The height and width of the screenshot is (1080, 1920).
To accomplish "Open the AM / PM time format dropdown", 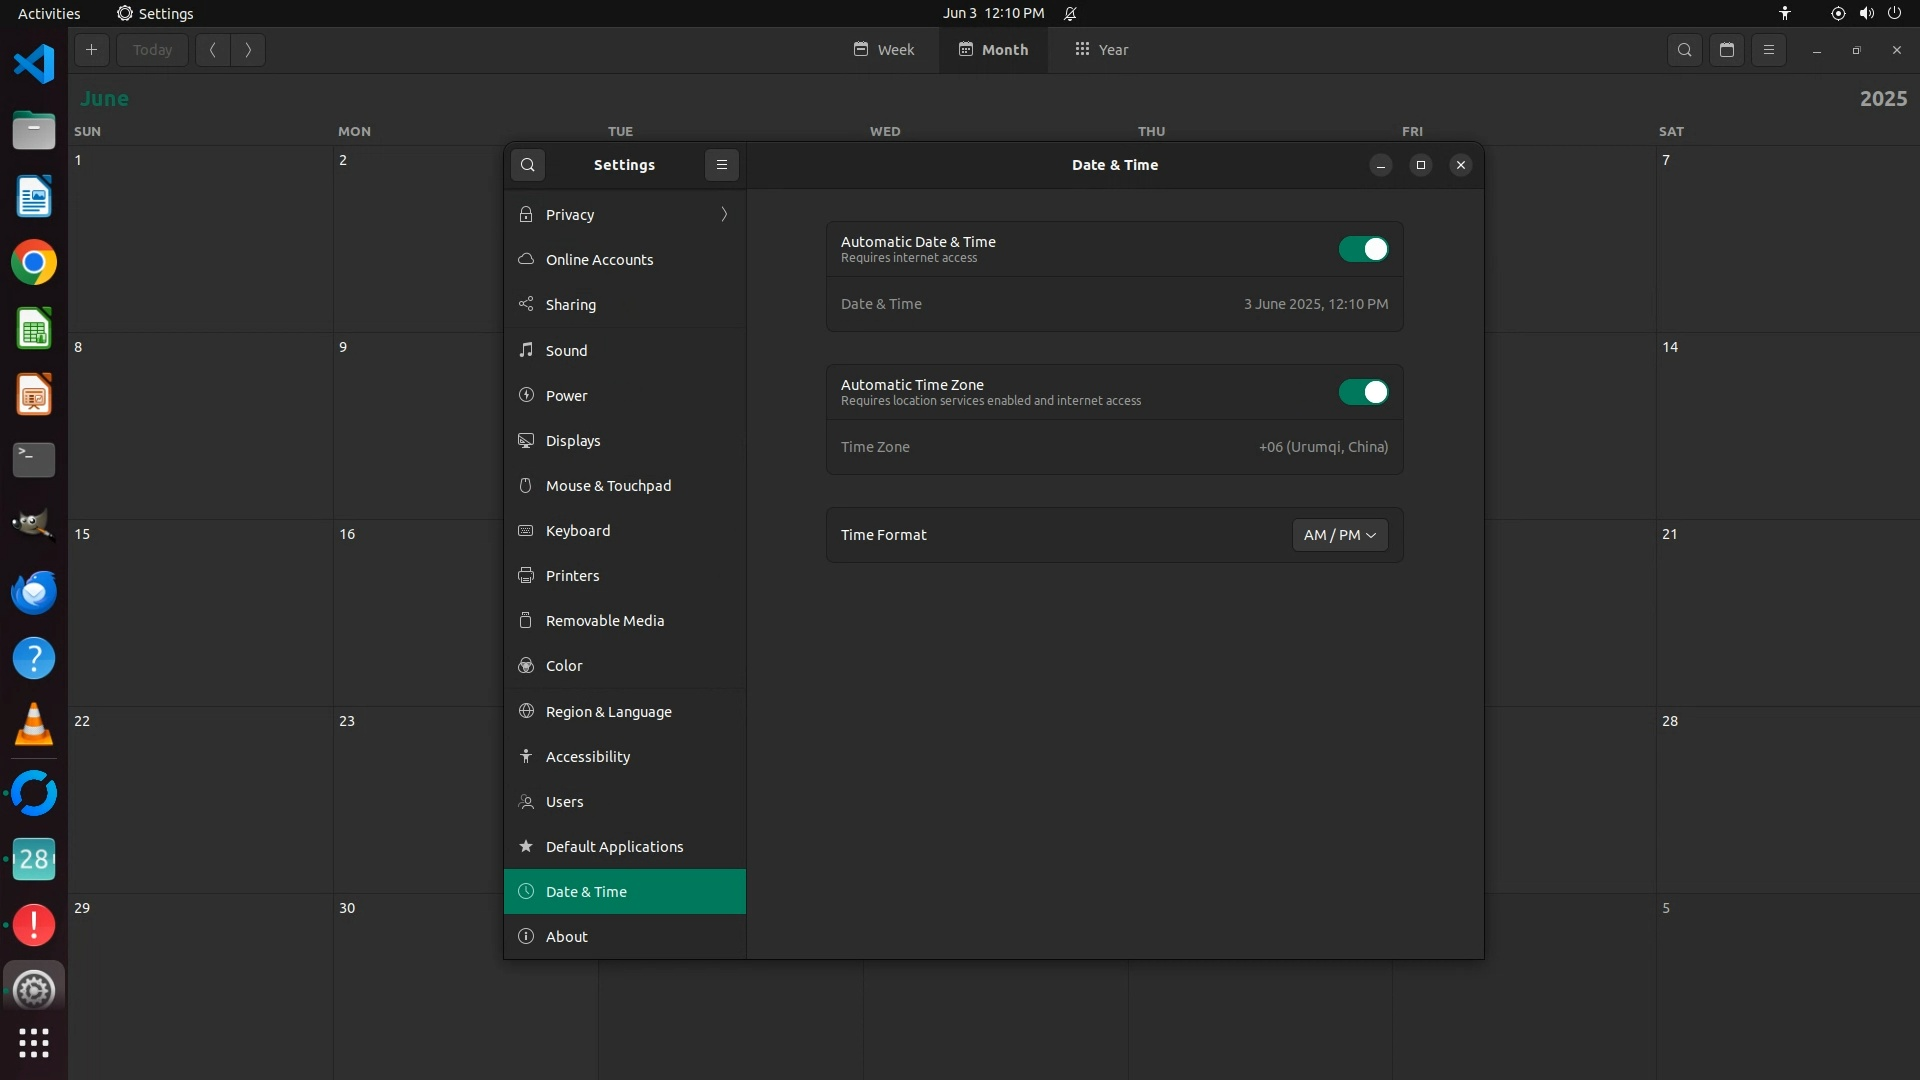I will [1339, 535].
